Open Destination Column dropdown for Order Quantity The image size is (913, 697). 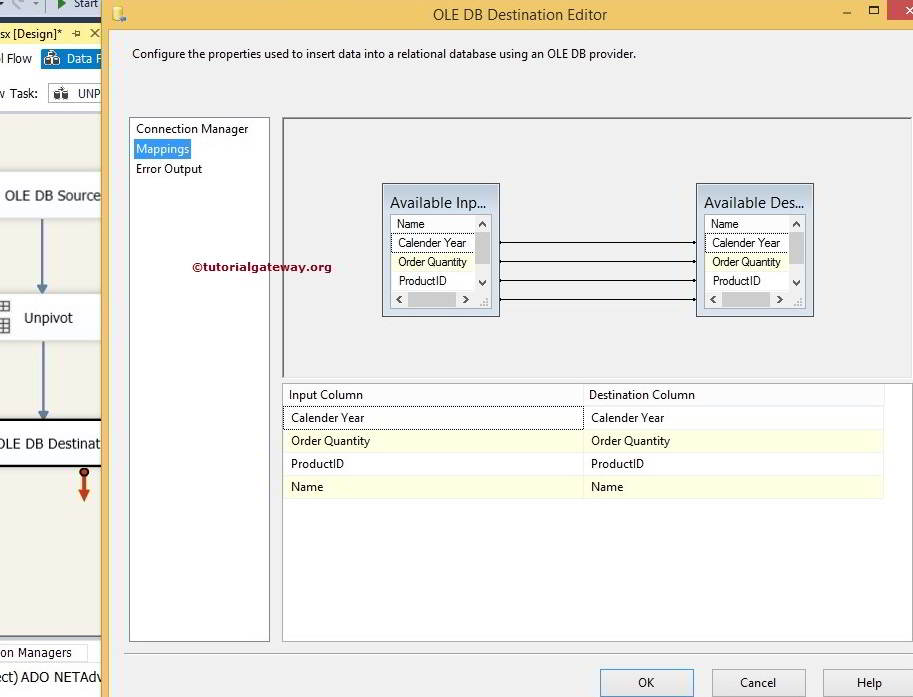(733, 441)
